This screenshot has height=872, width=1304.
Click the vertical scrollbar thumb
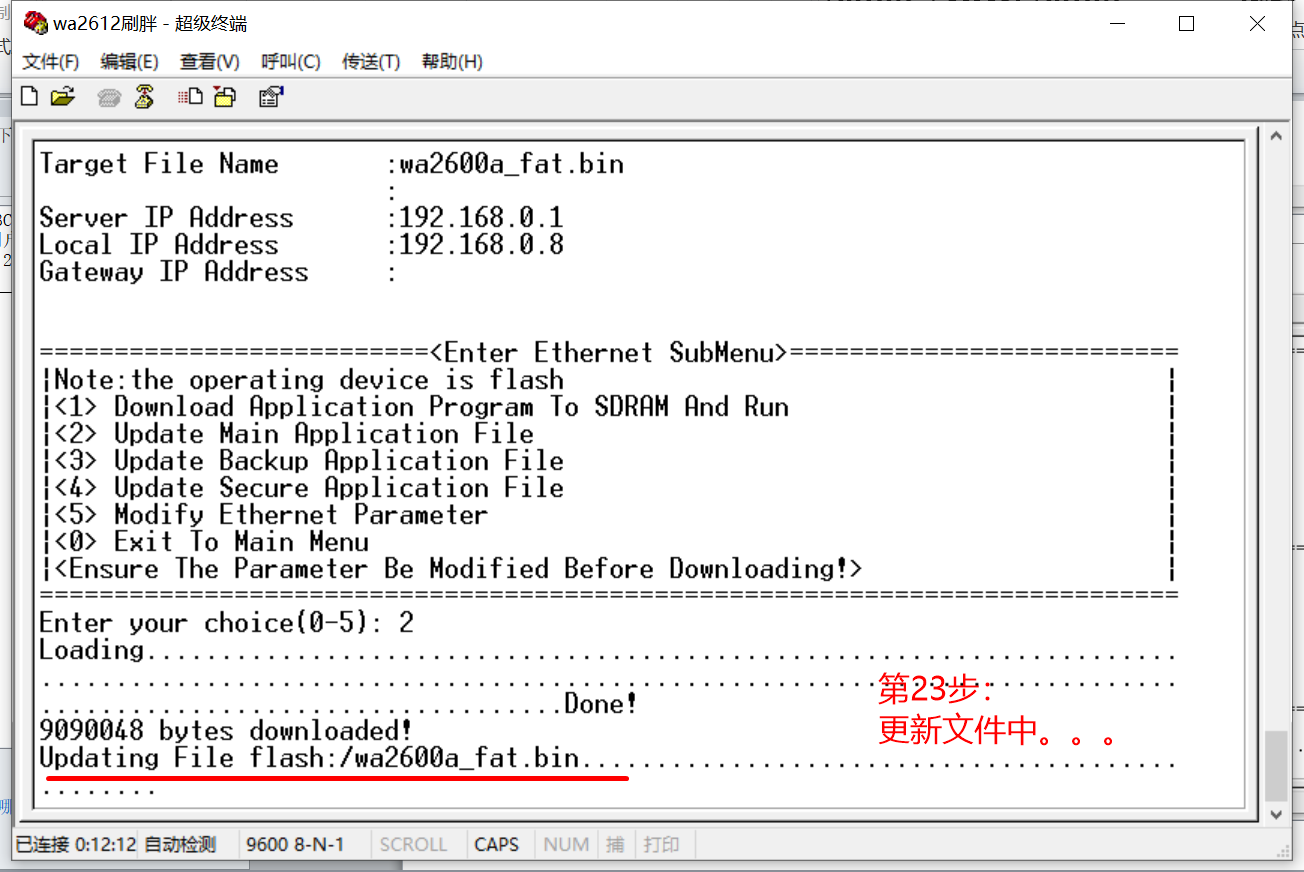point(1276,765)
